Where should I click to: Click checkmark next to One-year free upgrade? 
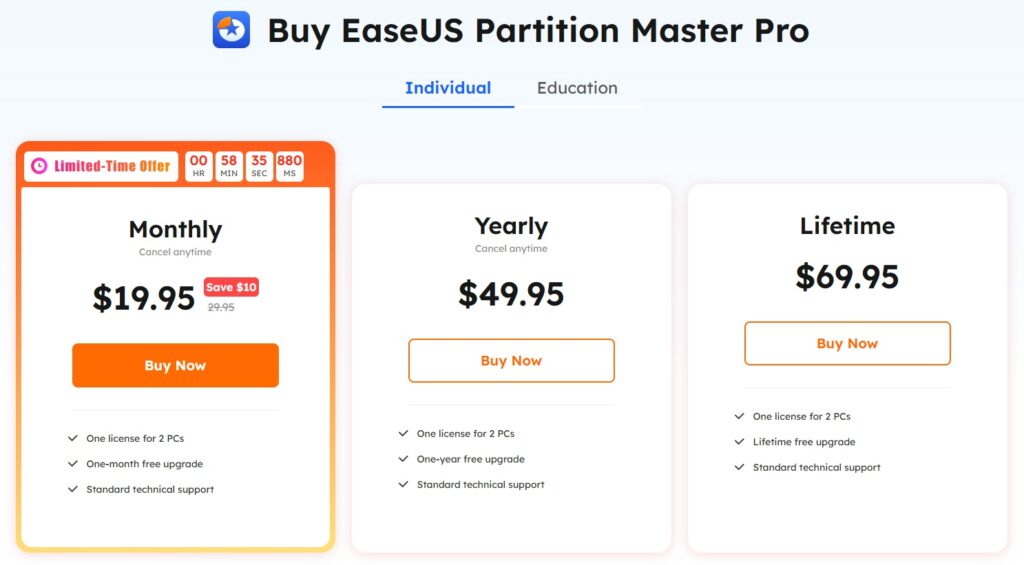pyautogui.click(x=403, y=459)
